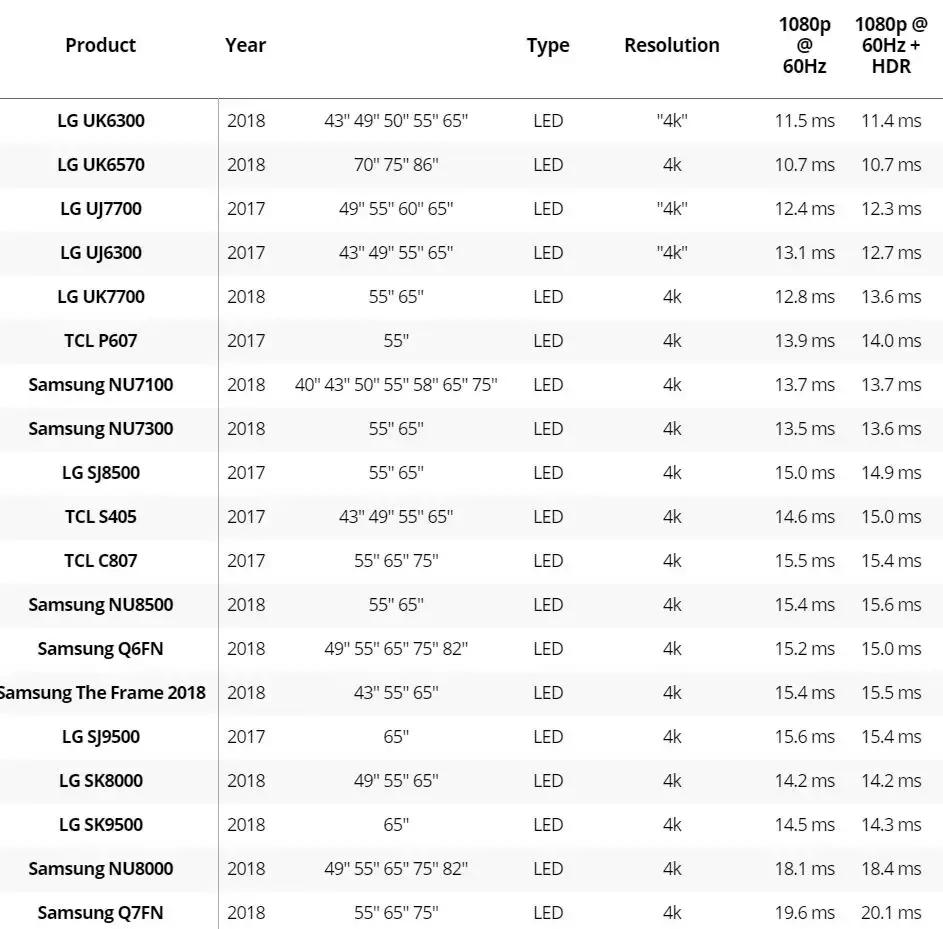Sort by the Resolution column header

point(671,45)
